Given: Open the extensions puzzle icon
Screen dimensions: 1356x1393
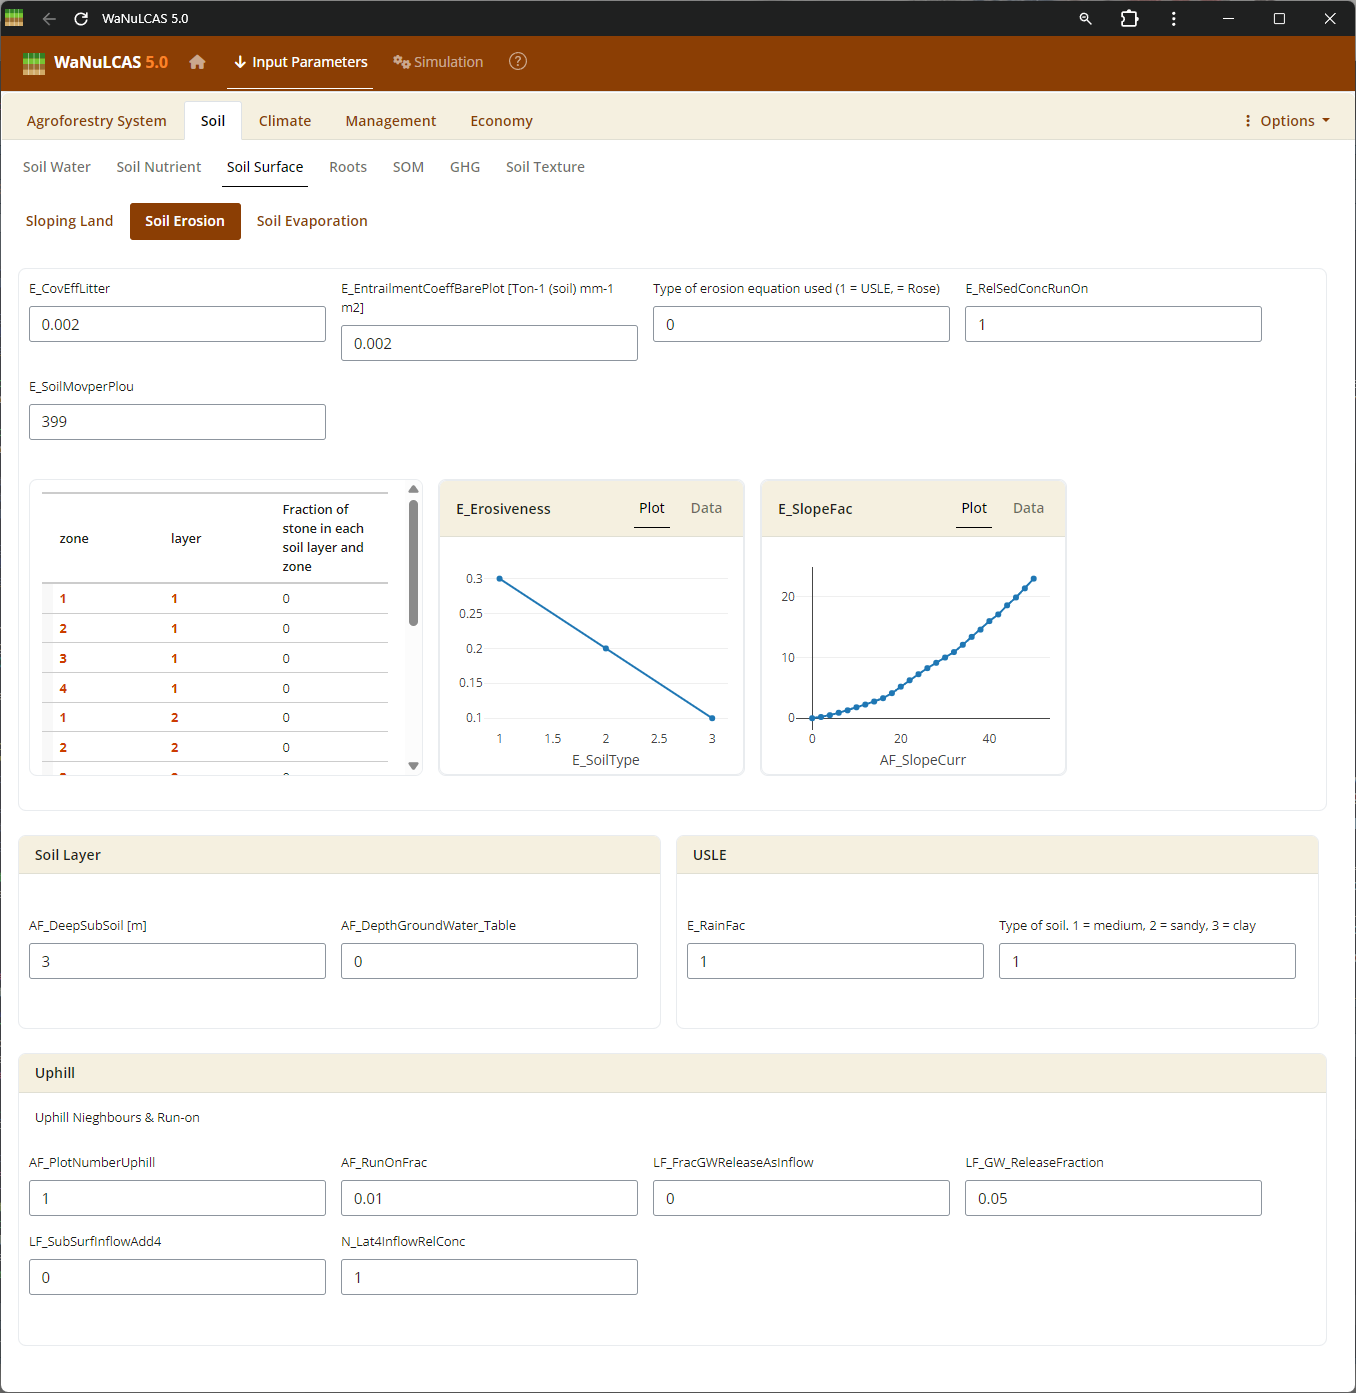Looking at the screenshot, I should 1129,19.
